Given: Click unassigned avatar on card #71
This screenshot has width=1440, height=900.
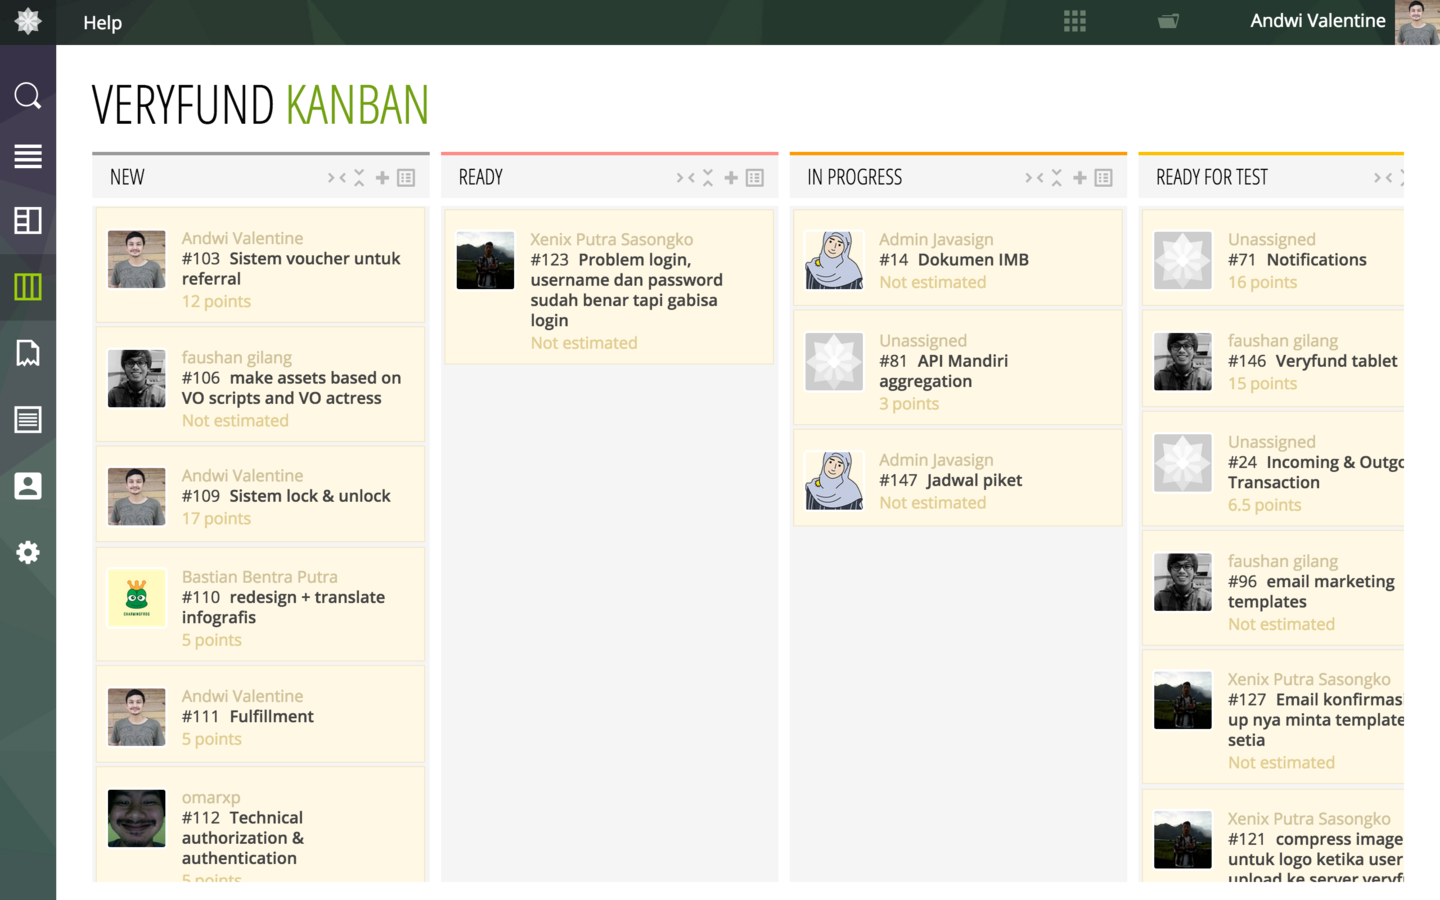Looking at the screenshot, I should coord(1183,260).
